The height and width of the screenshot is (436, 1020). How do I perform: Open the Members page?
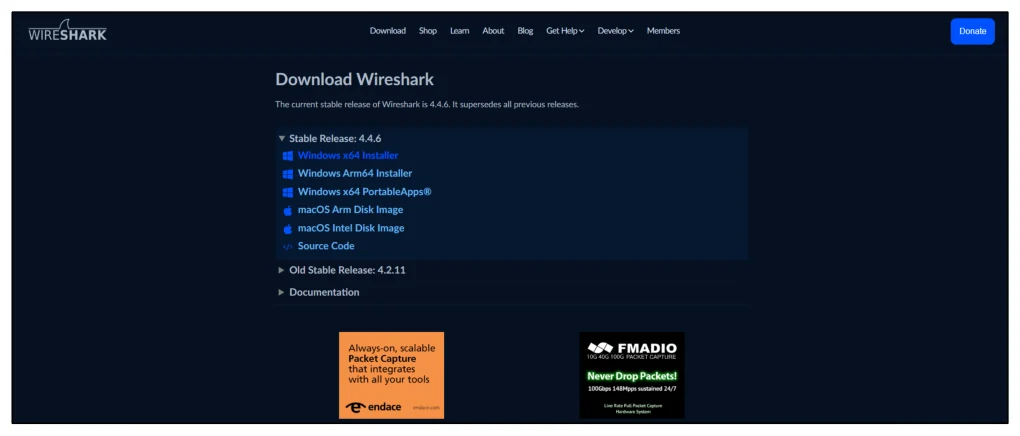pos(664,31)
